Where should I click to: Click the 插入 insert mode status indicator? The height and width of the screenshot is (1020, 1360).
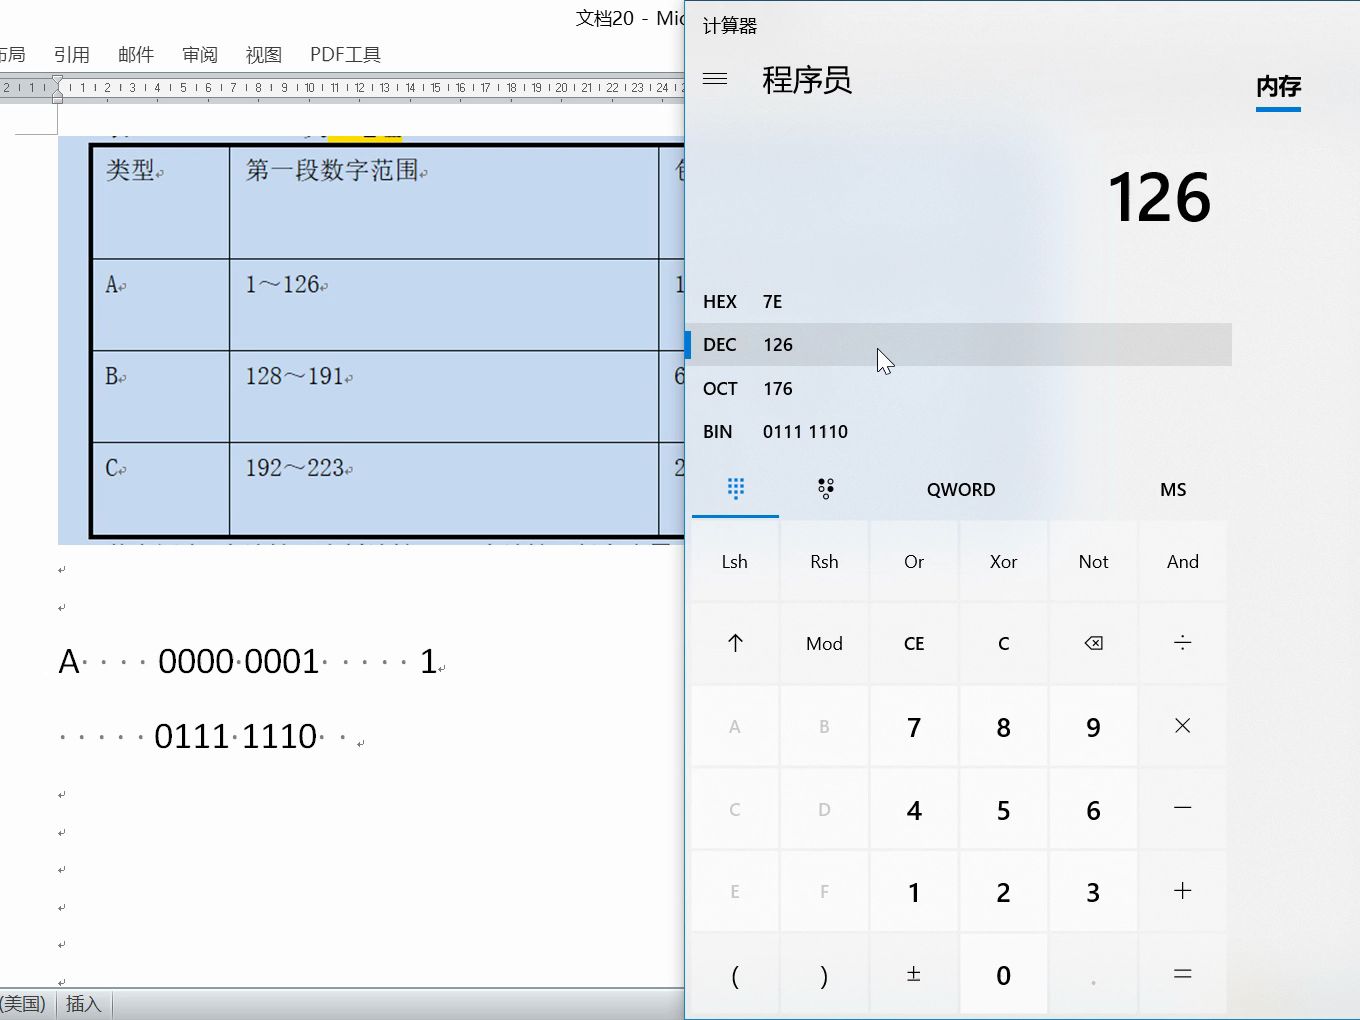84,1004
